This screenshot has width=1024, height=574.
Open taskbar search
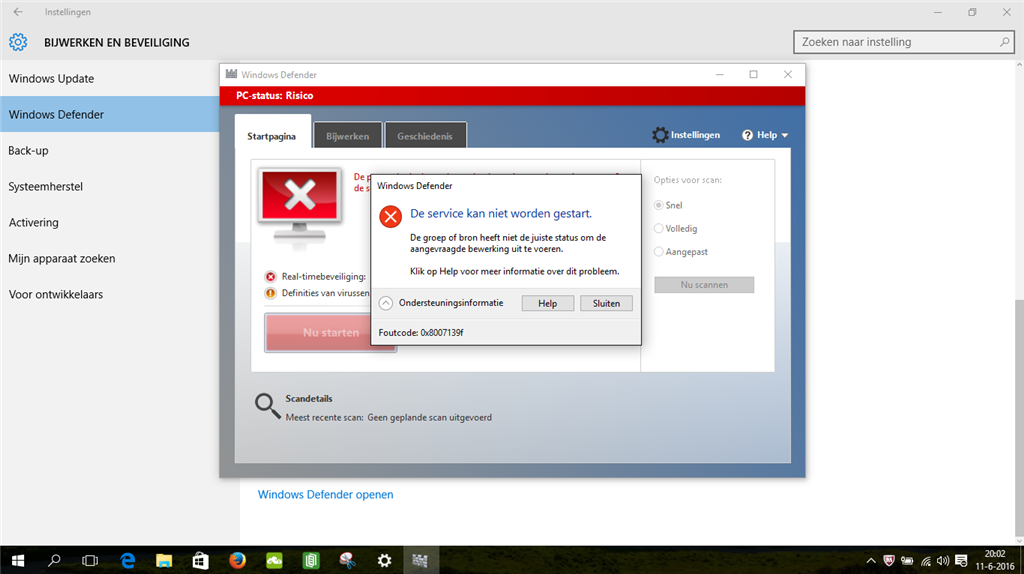click(x=54, y=560)
